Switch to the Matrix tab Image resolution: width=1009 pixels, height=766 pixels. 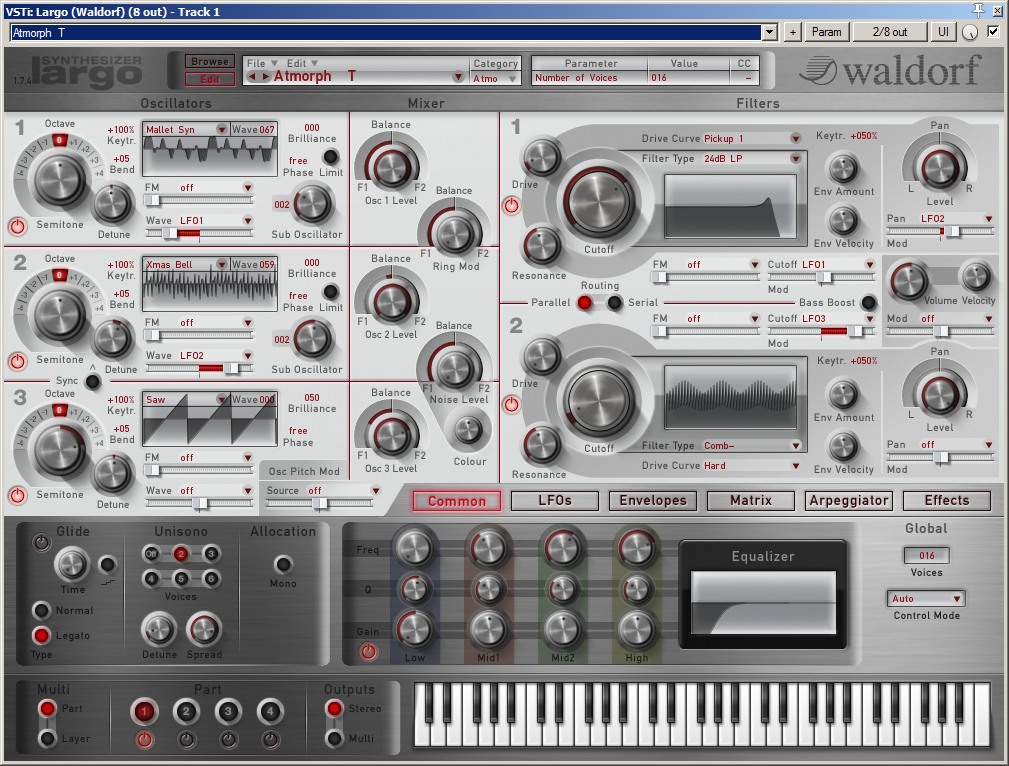tap(751, 500)
